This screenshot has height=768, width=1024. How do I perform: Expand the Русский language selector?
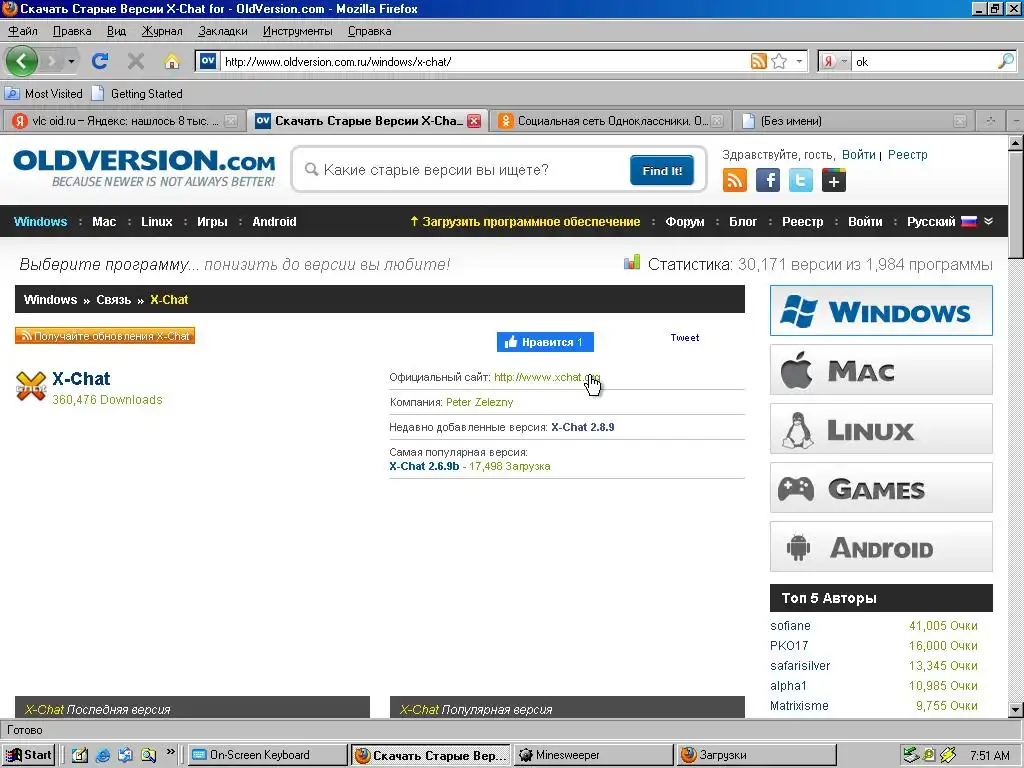click(950, 221)
